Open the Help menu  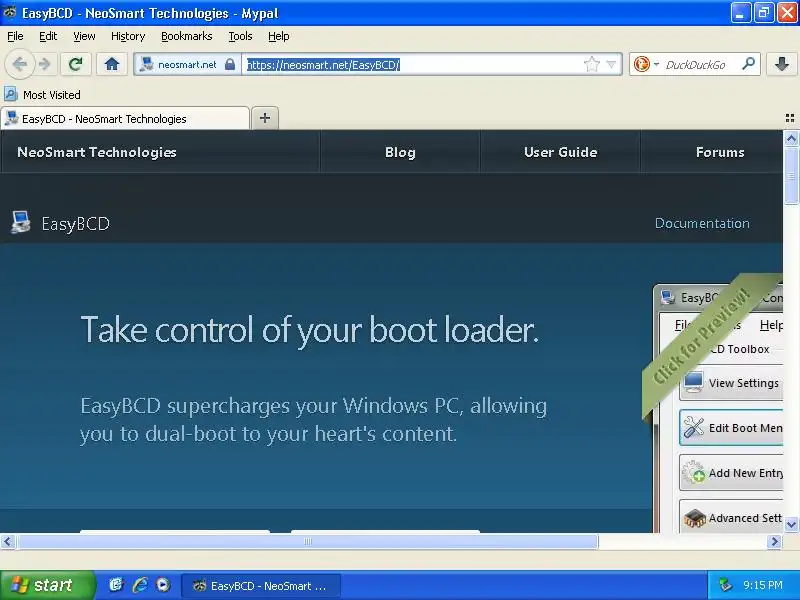[x=279, y=36]
